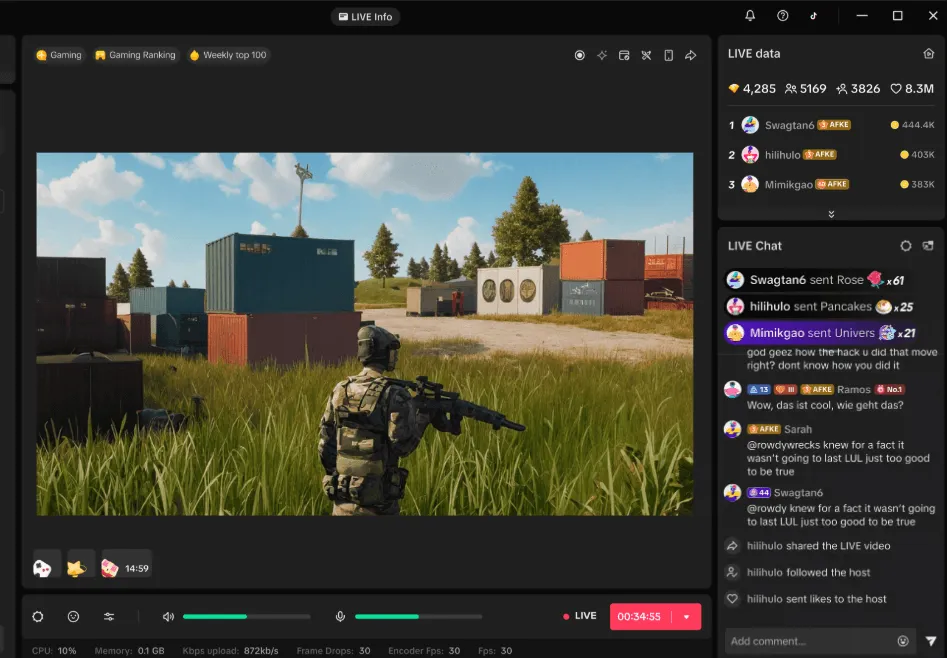
Task: Mute the microphone
Action: point(340,617)
